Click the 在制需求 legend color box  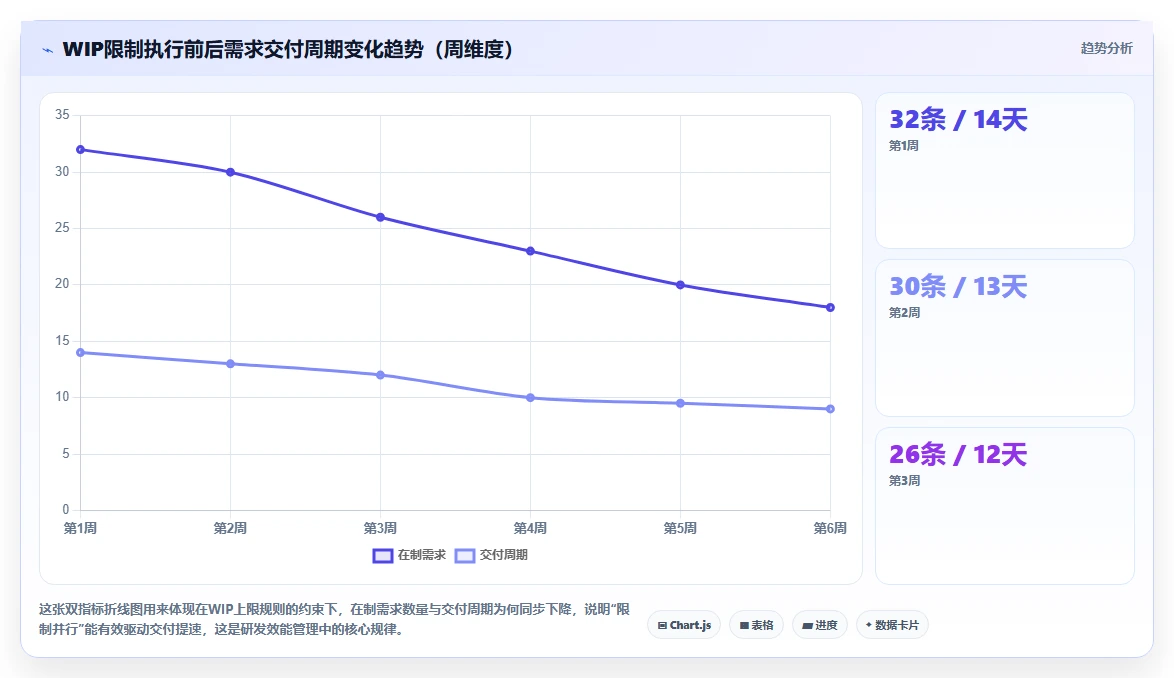[383, 555]
